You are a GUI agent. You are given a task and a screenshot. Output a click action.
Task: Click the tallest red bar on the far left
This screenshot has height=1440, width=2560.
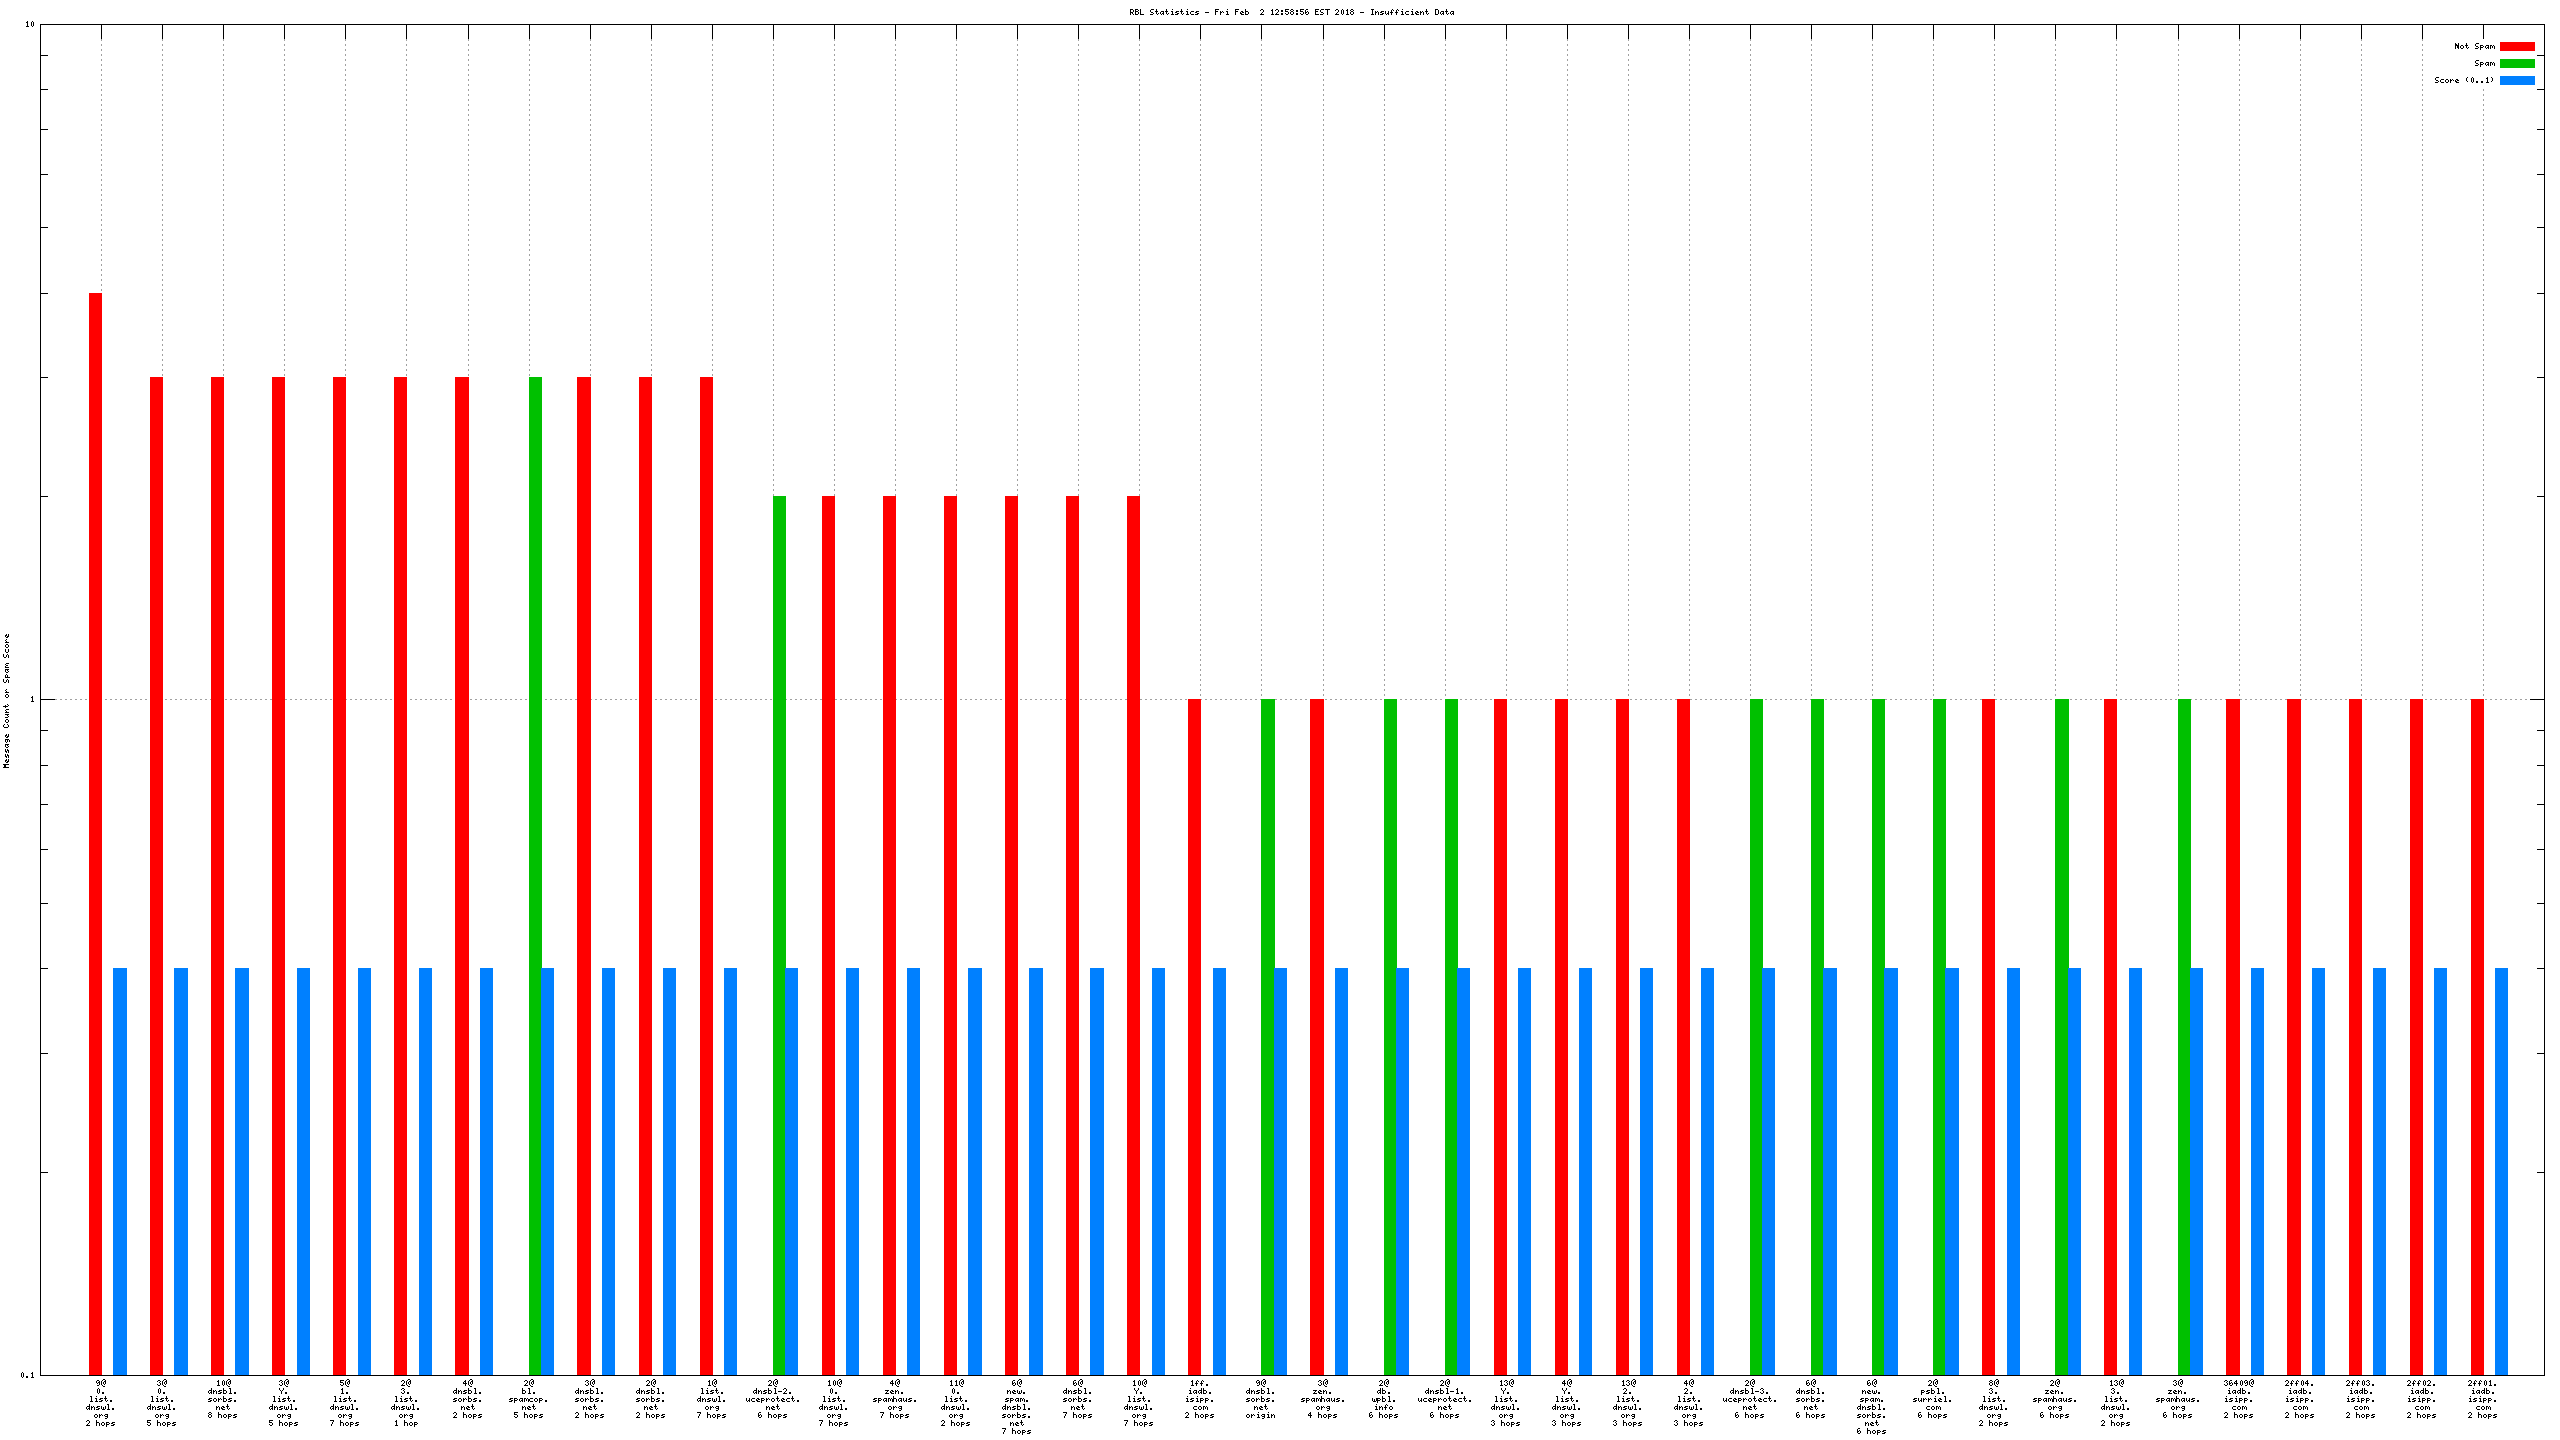point(96,800)
